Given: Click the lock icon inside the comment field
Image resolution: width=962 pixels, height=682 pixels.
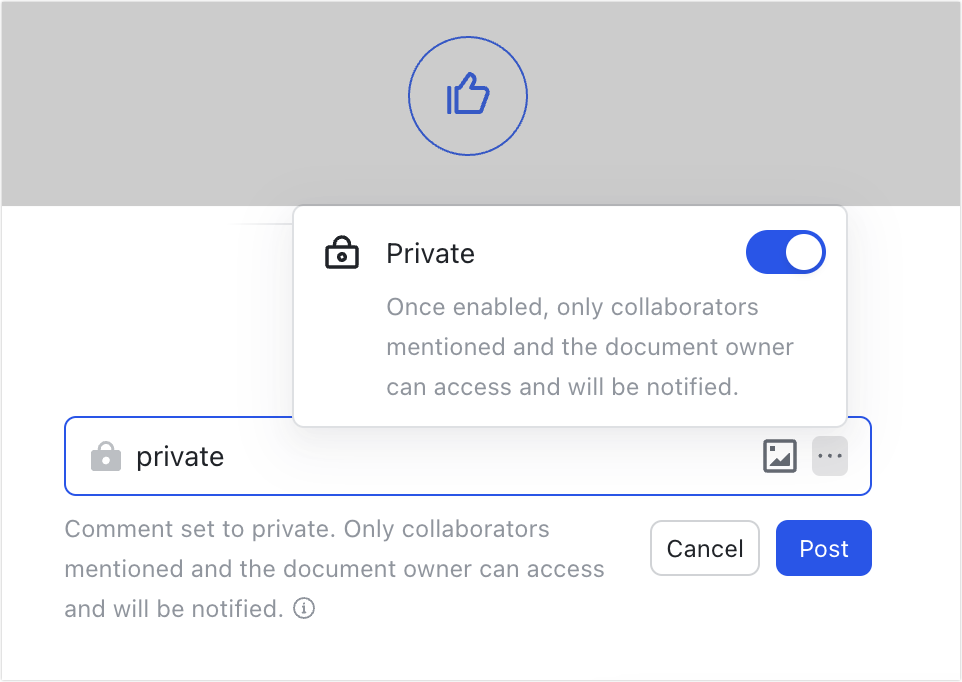Looking at the screenshot, I should point(105,456).
